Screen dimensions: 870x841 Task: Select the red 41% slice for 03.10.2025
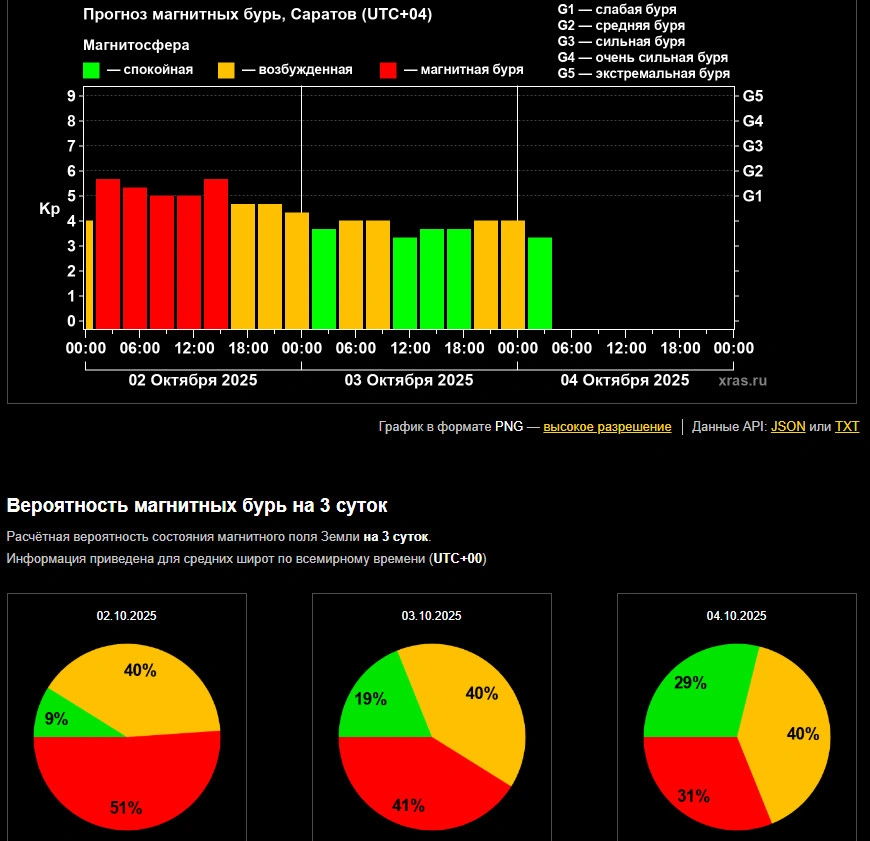tap(410, 790)
